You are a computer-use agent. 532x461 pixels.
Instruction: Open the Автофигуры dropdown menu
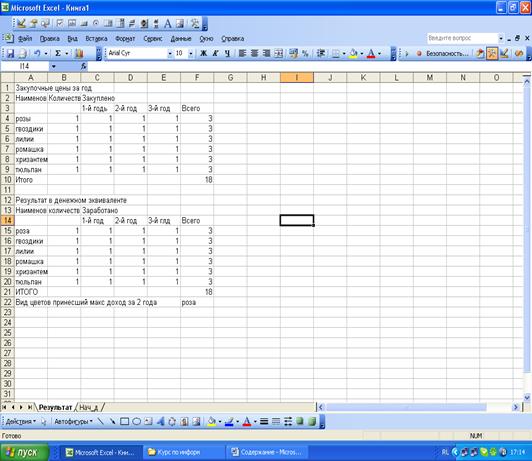point(73,422)
